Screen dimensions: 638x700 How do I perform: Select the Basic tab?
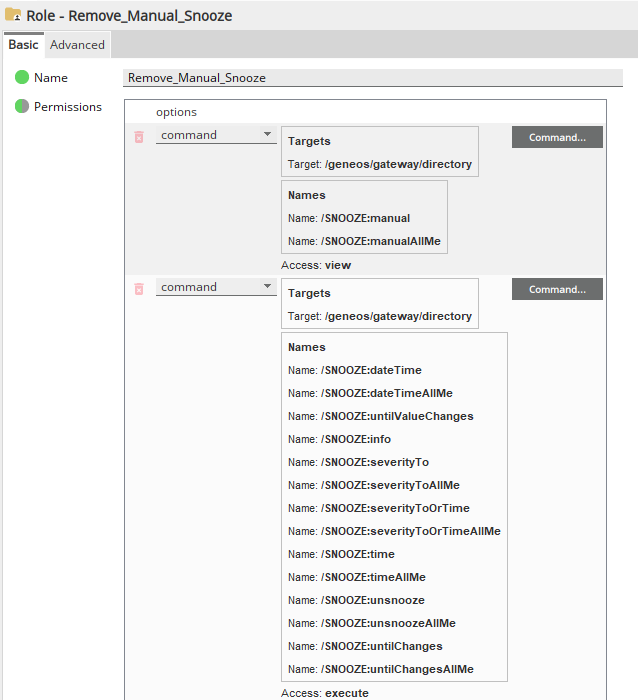click(23, 45)
